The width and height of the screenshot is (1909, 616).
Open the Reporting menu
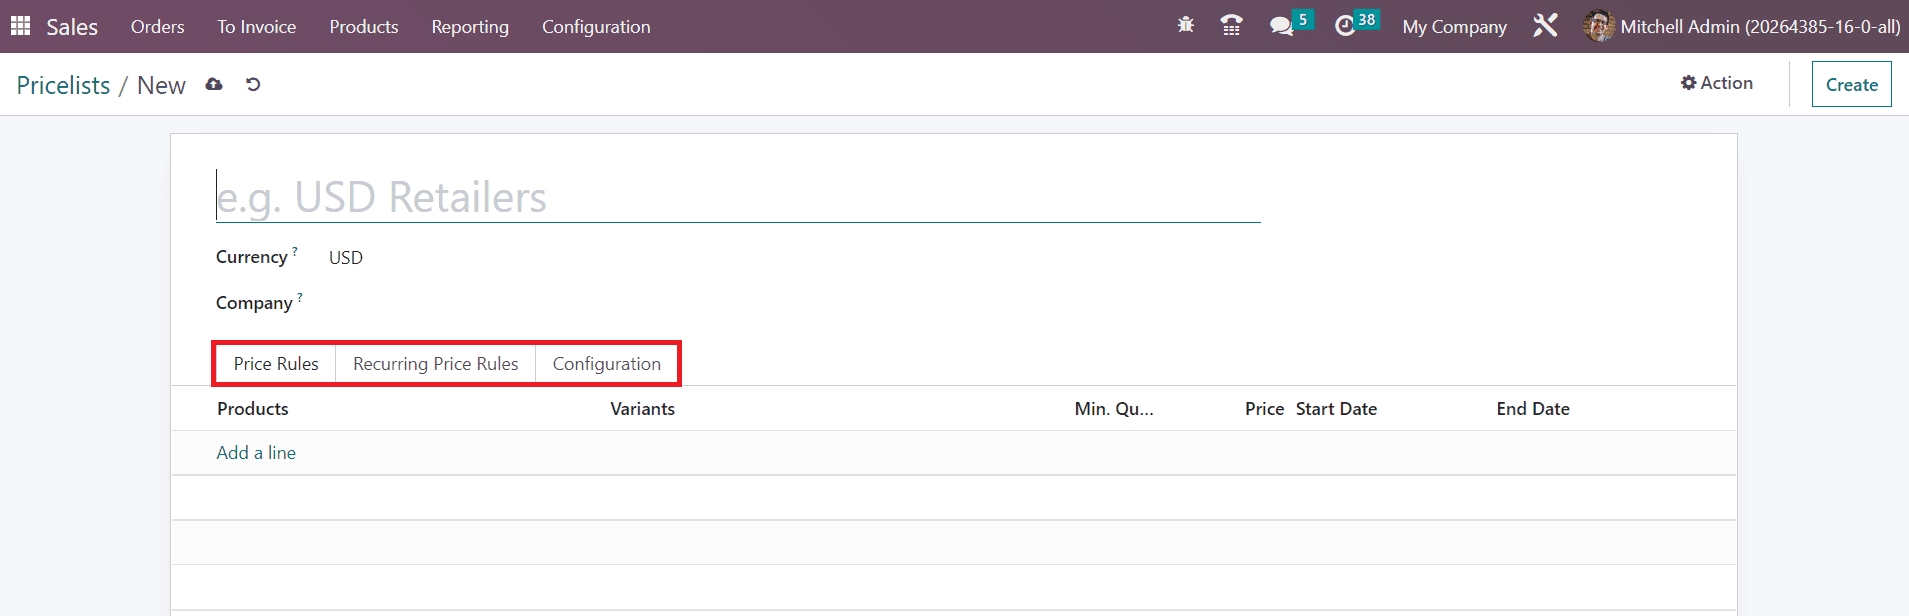tap(470, 27)
